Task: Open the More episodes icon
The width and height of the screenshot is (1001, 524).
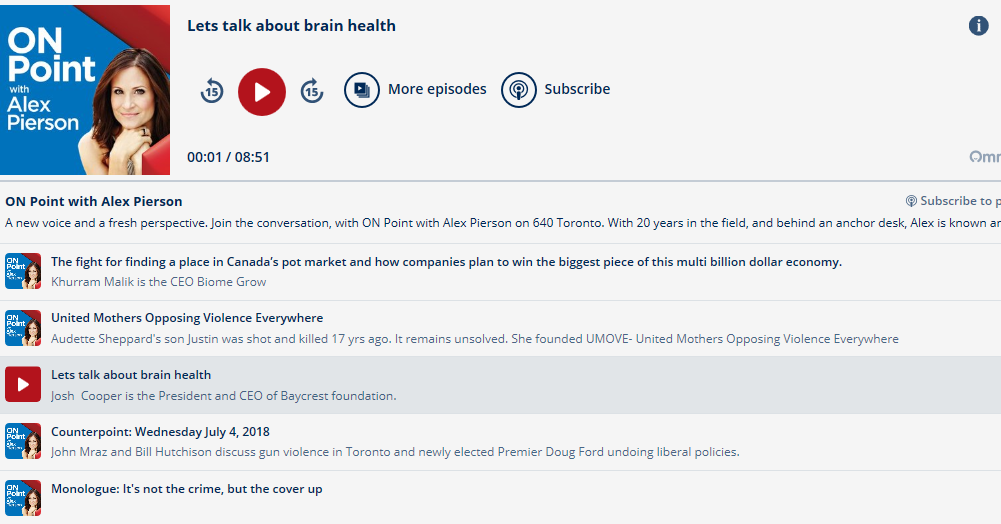Action: click(362, 90)
